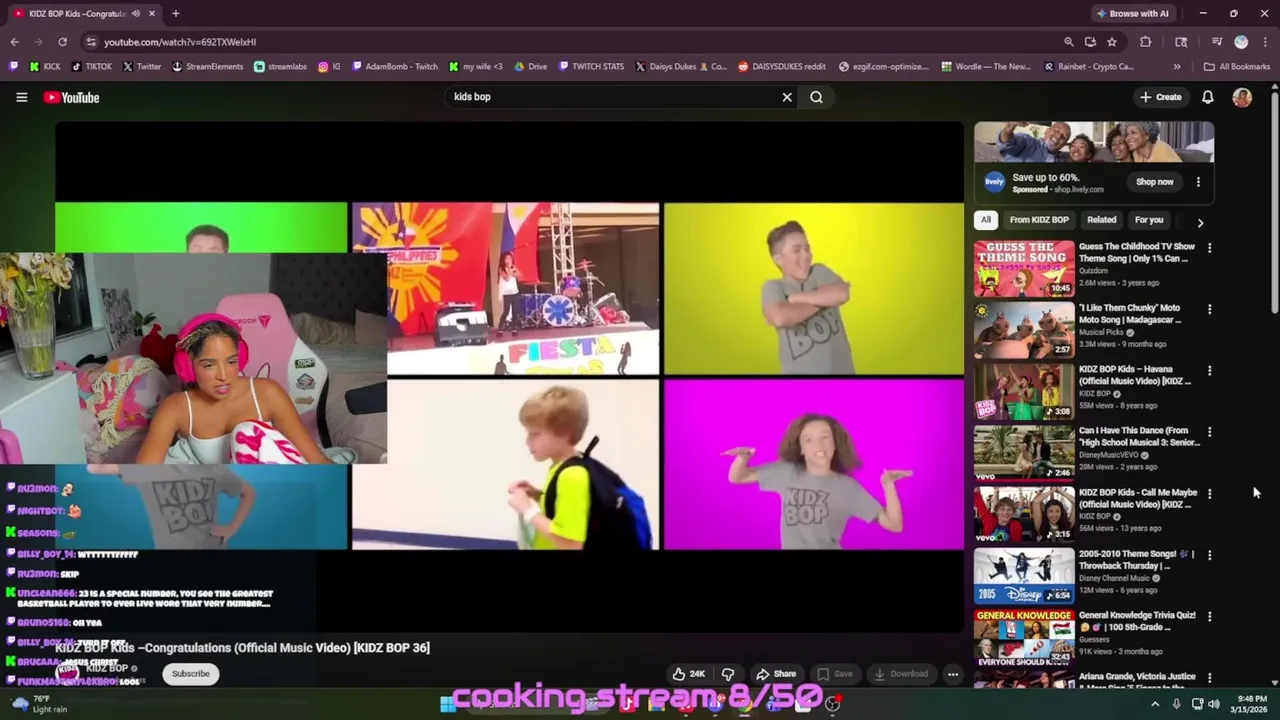Open options for the Lively sponsored ad

click(x=1198, y=182)
